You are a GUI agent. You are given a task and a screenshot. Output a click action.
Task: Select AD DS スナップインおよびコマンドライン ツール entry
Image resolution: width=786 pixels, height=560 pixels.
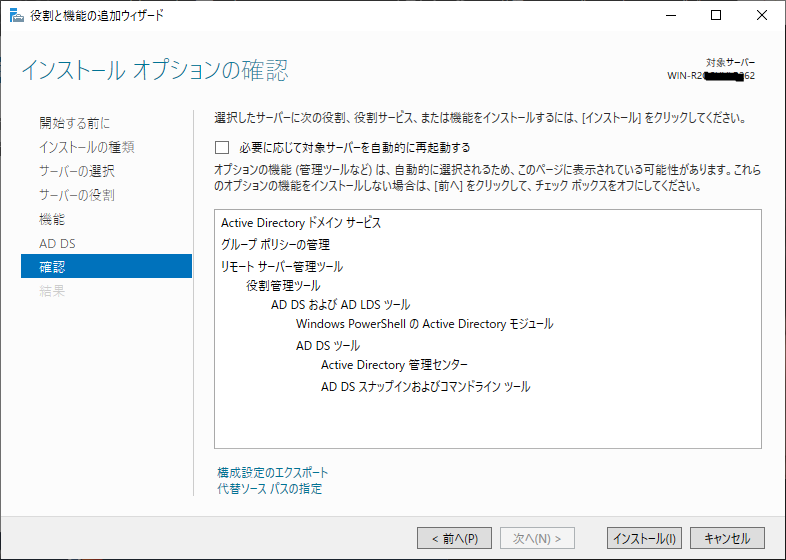pos(426,387)
